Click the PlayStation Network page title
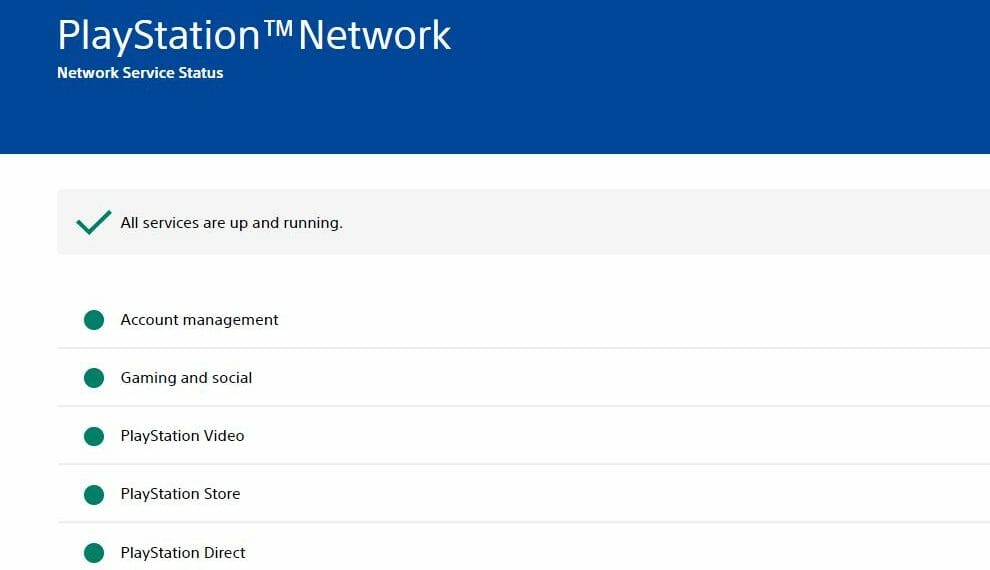 [254, 35]
